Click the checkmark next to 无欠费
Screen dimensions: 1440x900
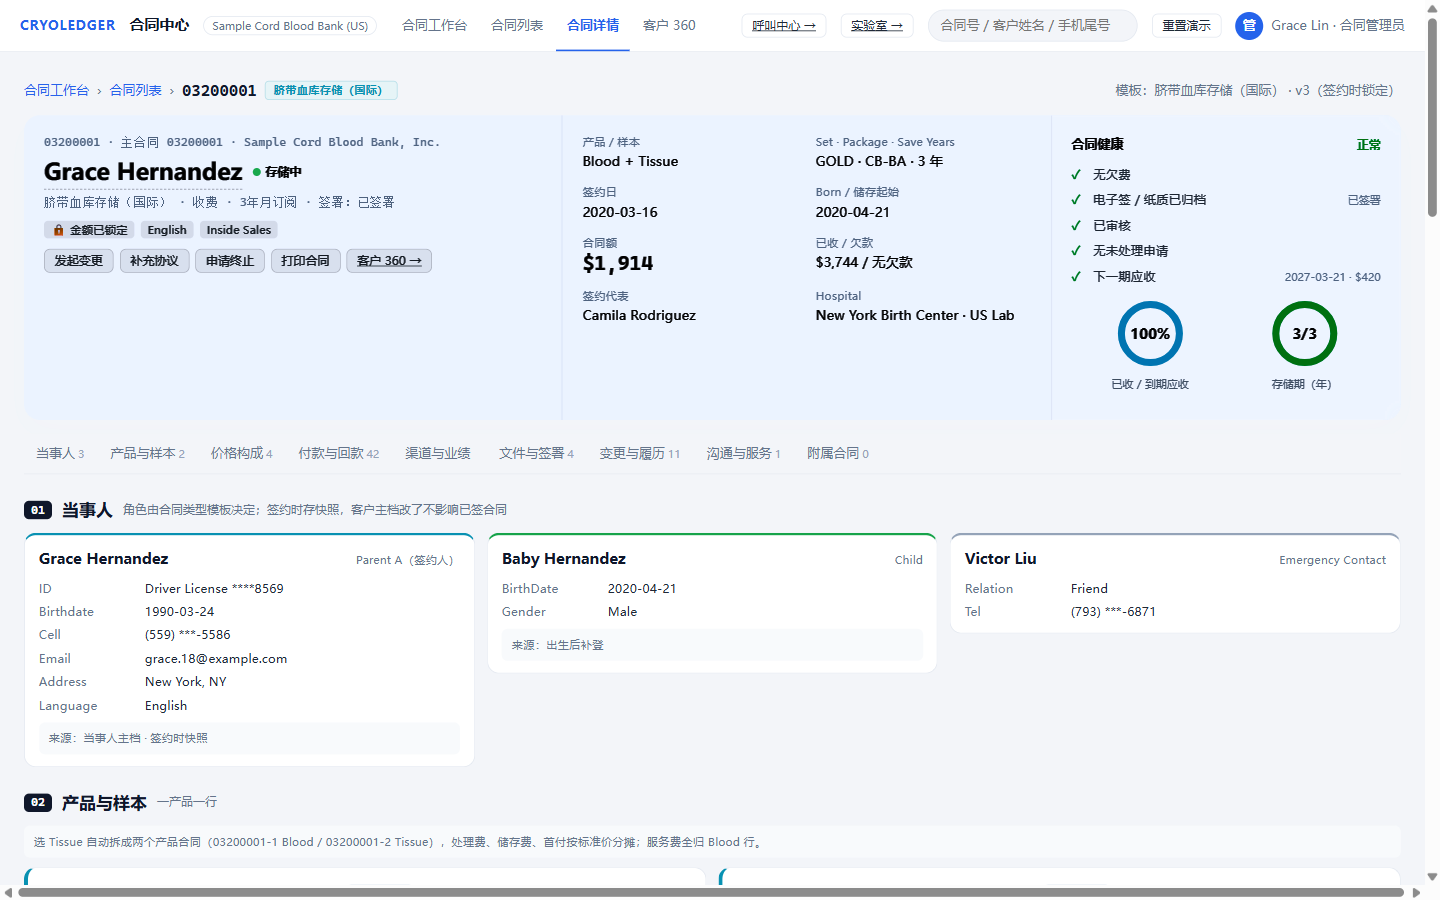coord(1076,174)
